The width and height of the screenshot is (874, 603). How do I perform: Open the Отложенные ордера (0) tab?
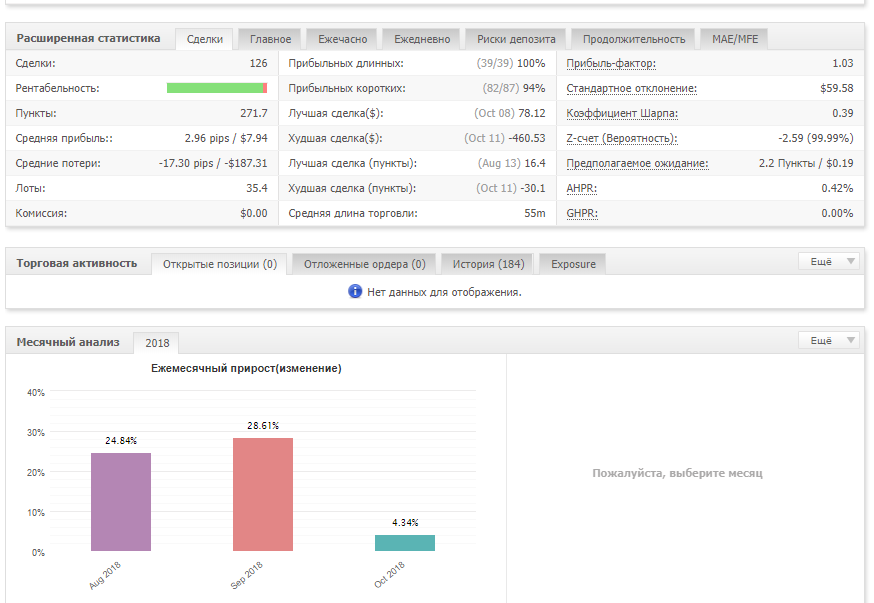click(x=365, y=264)
